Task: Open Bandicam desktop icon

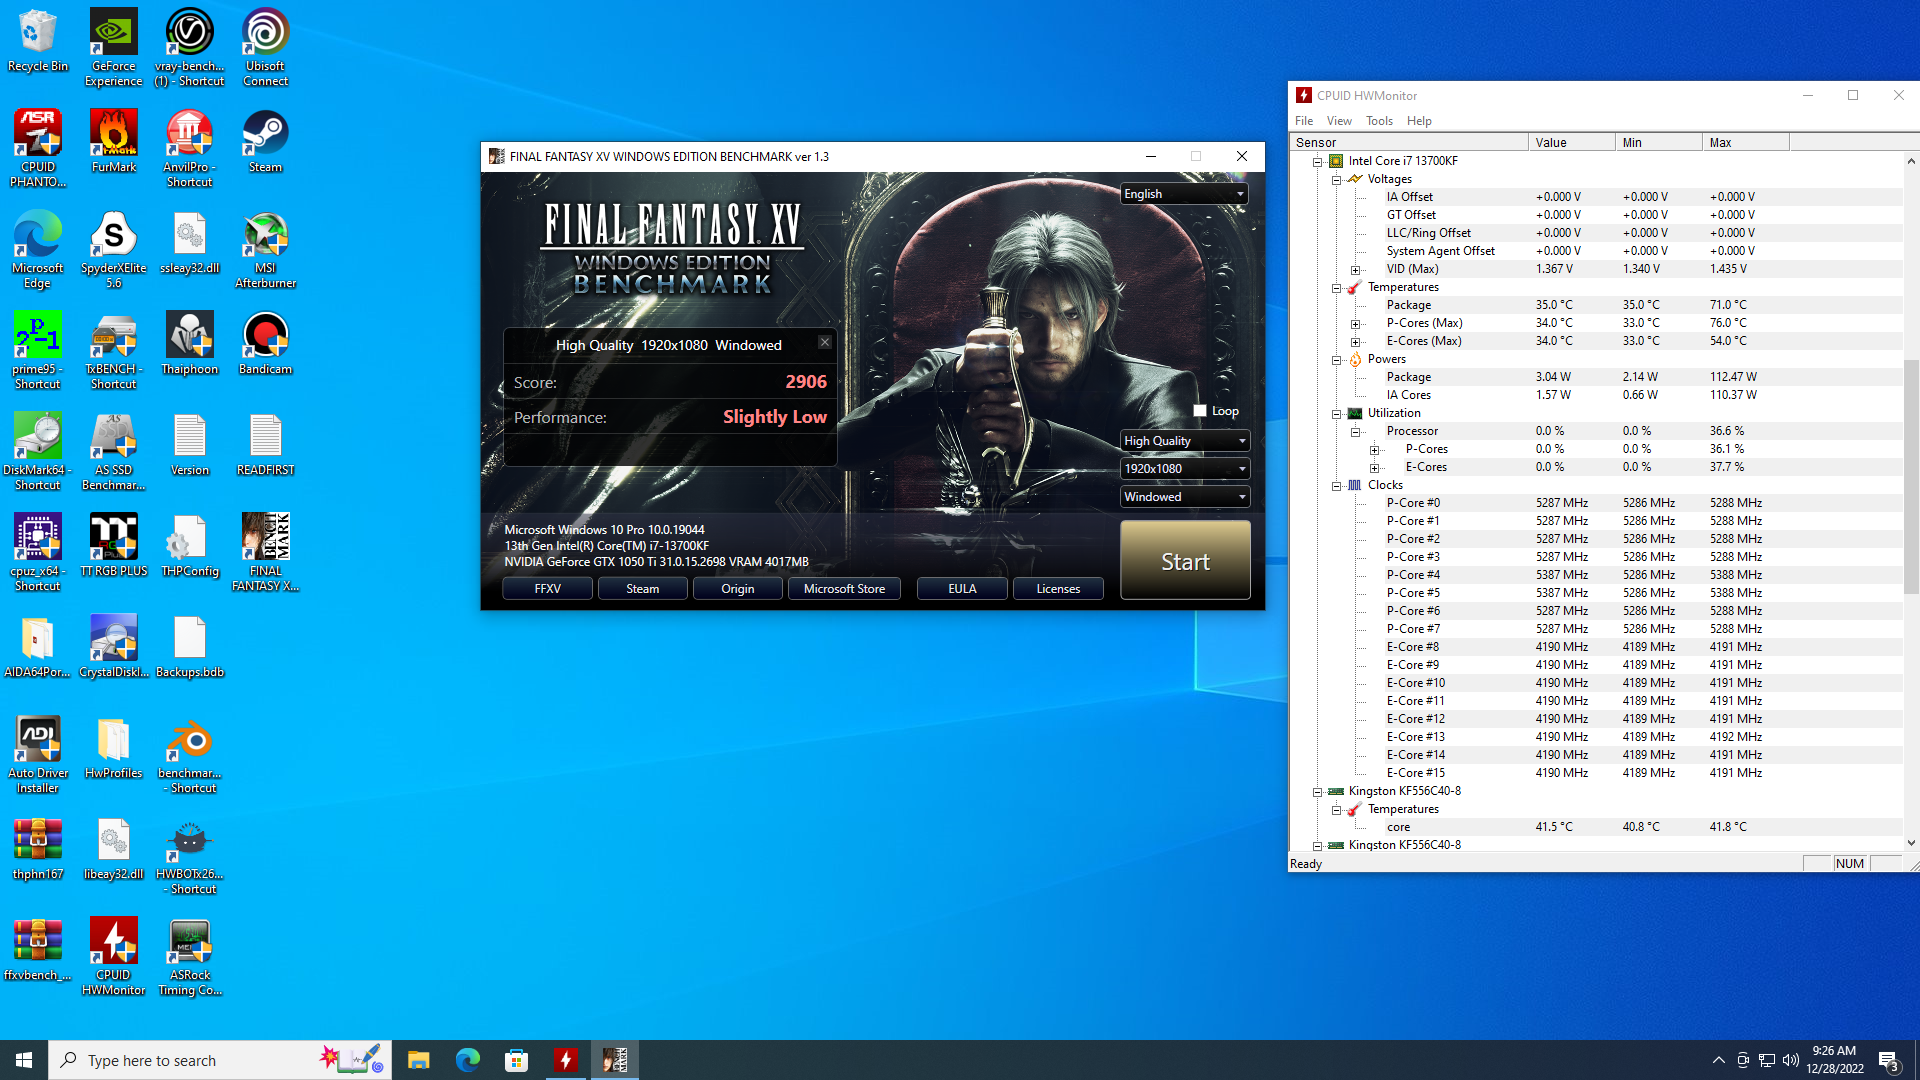Action: point(265,337)
